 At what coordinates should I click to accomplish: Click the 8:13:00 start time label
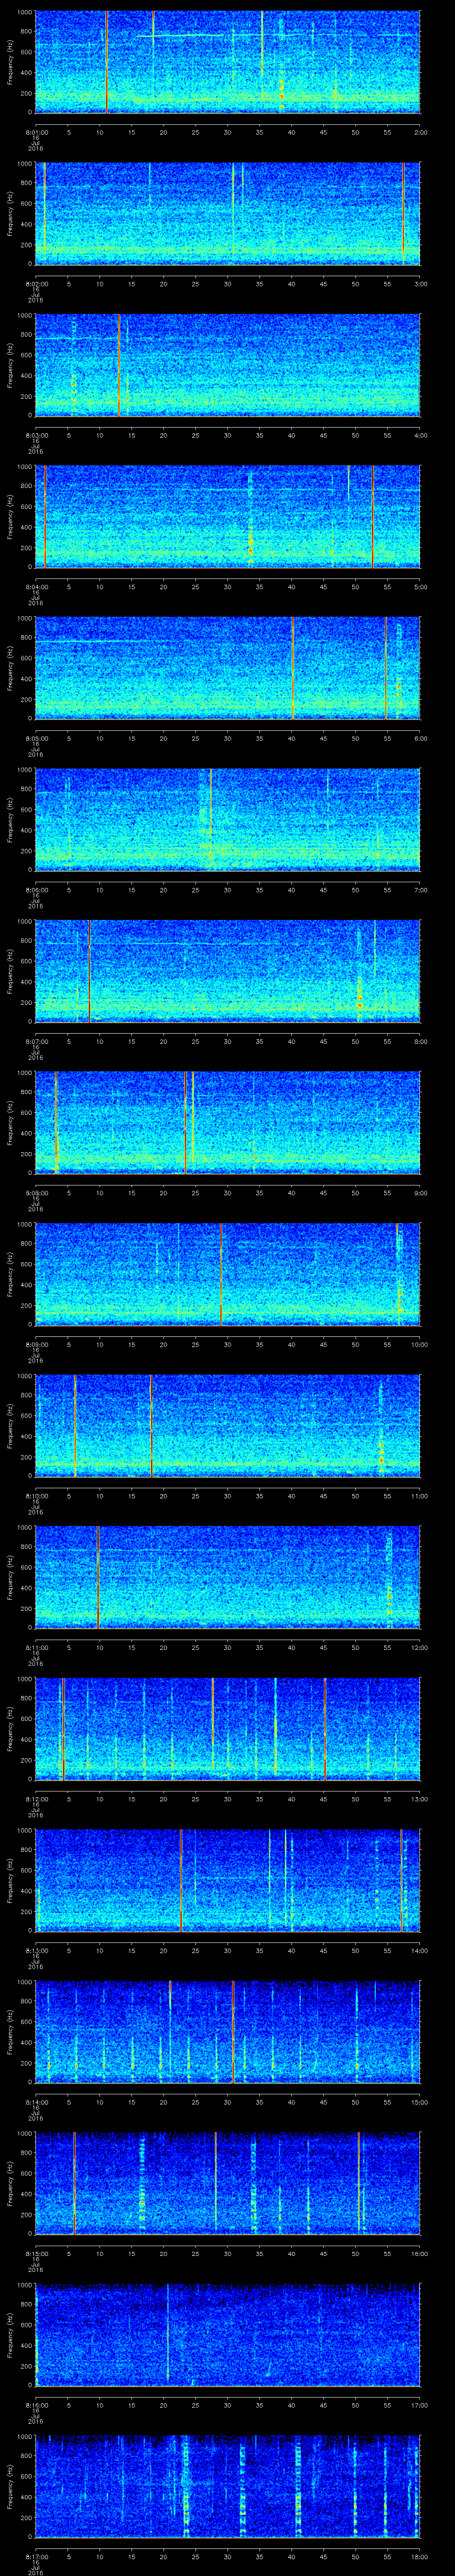pyautogui.click(x=36, y=1950)
